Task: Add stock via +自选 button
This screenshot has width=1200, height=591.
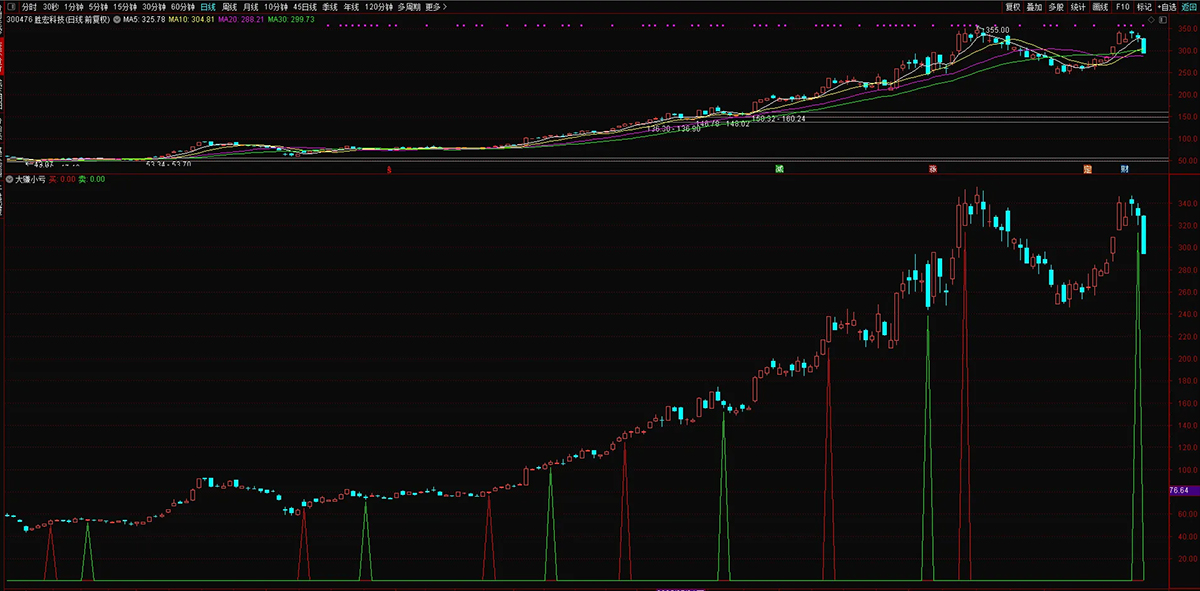Action: pyautogui.click(x=1168, y=6)
